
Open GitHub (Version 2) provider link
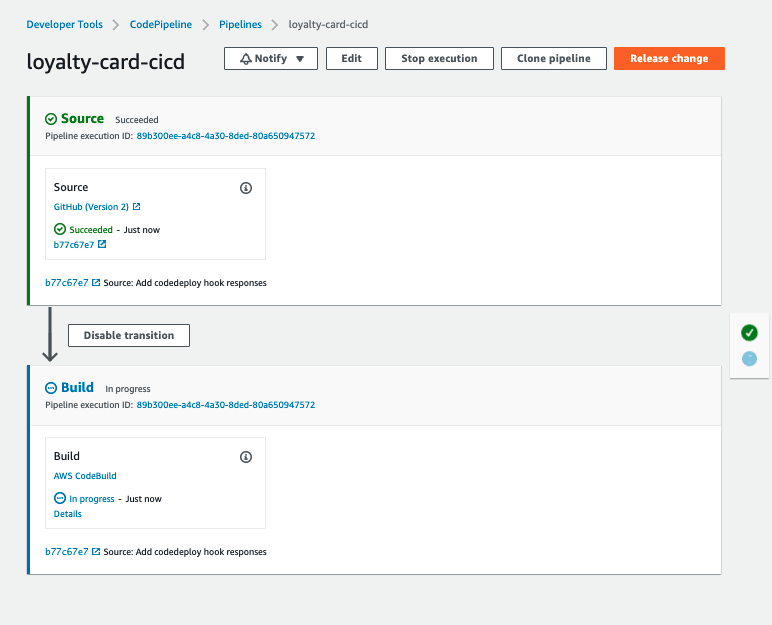[91, 207]
